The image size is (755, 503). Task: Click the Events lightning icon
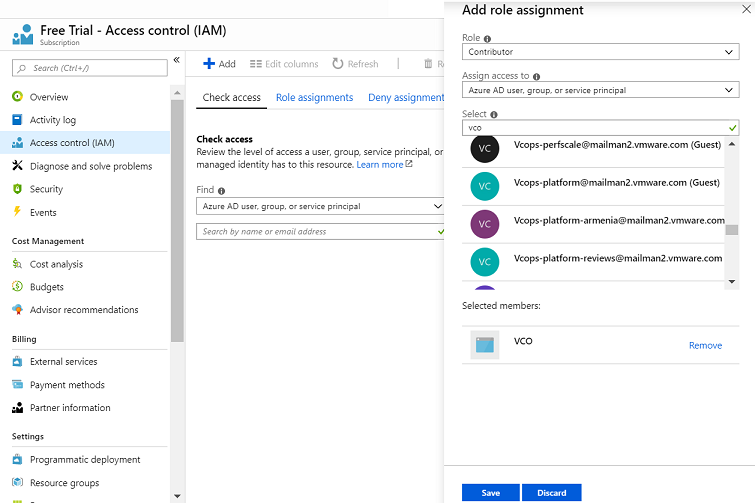coord(17,212)
